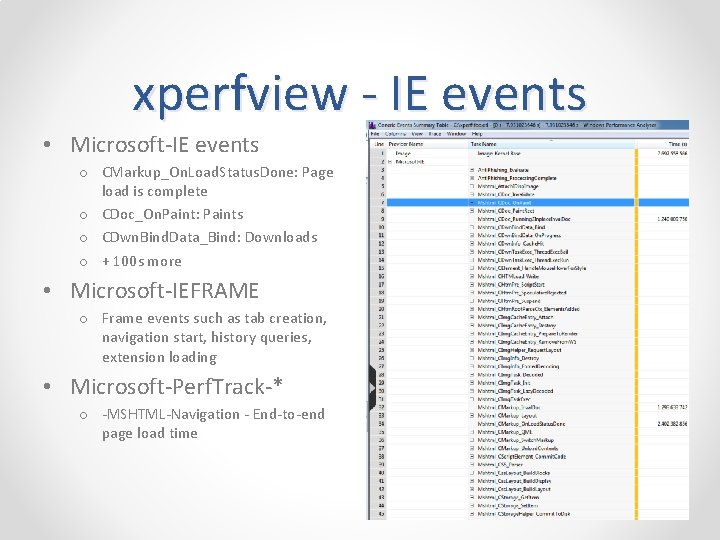This screenshot has width=720, height=540.
Task: Select the Mshtml_CHTMLoad_Write task name
Action: 508,276
